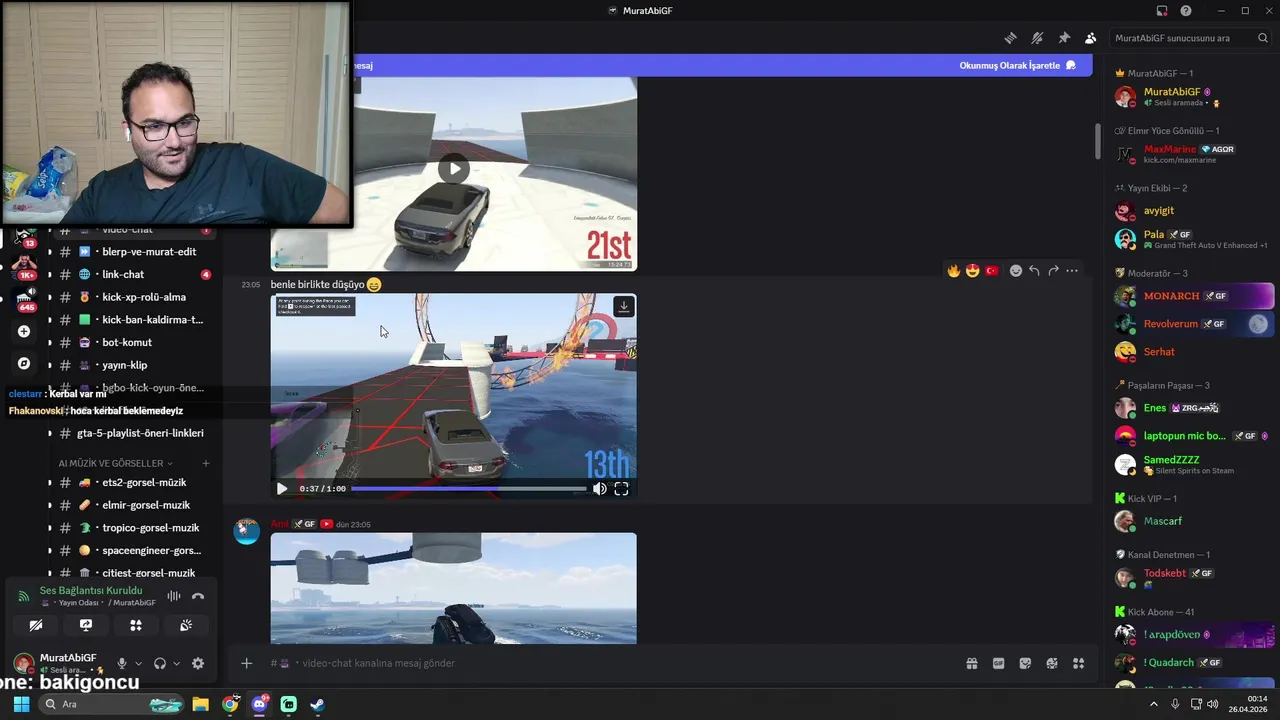The width and height of the screenshot is (1280, 720).
Task: Click the Steam icon in Windows taskbar
Action: click(317, 704)
